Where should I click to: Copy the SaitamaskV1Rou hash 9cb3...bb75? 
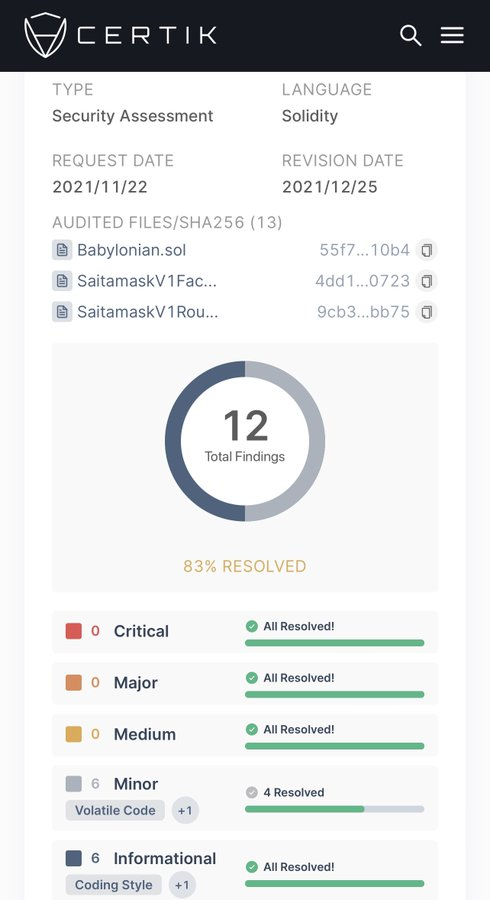pos(426,312)
